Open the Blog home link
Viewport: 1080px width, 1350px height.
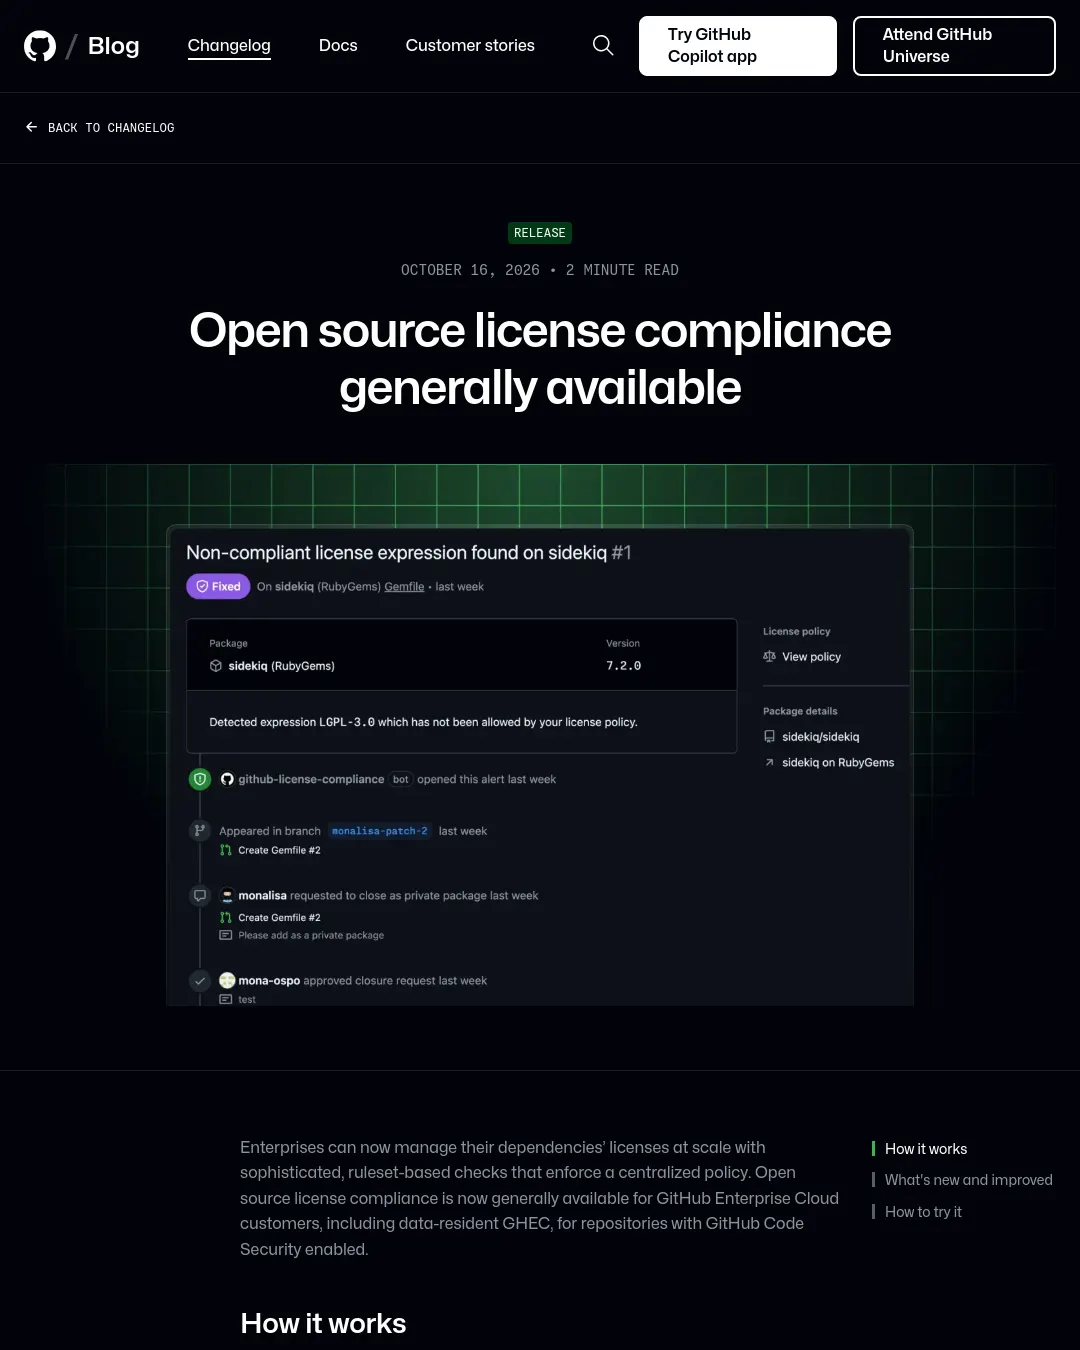pos(113,46)
